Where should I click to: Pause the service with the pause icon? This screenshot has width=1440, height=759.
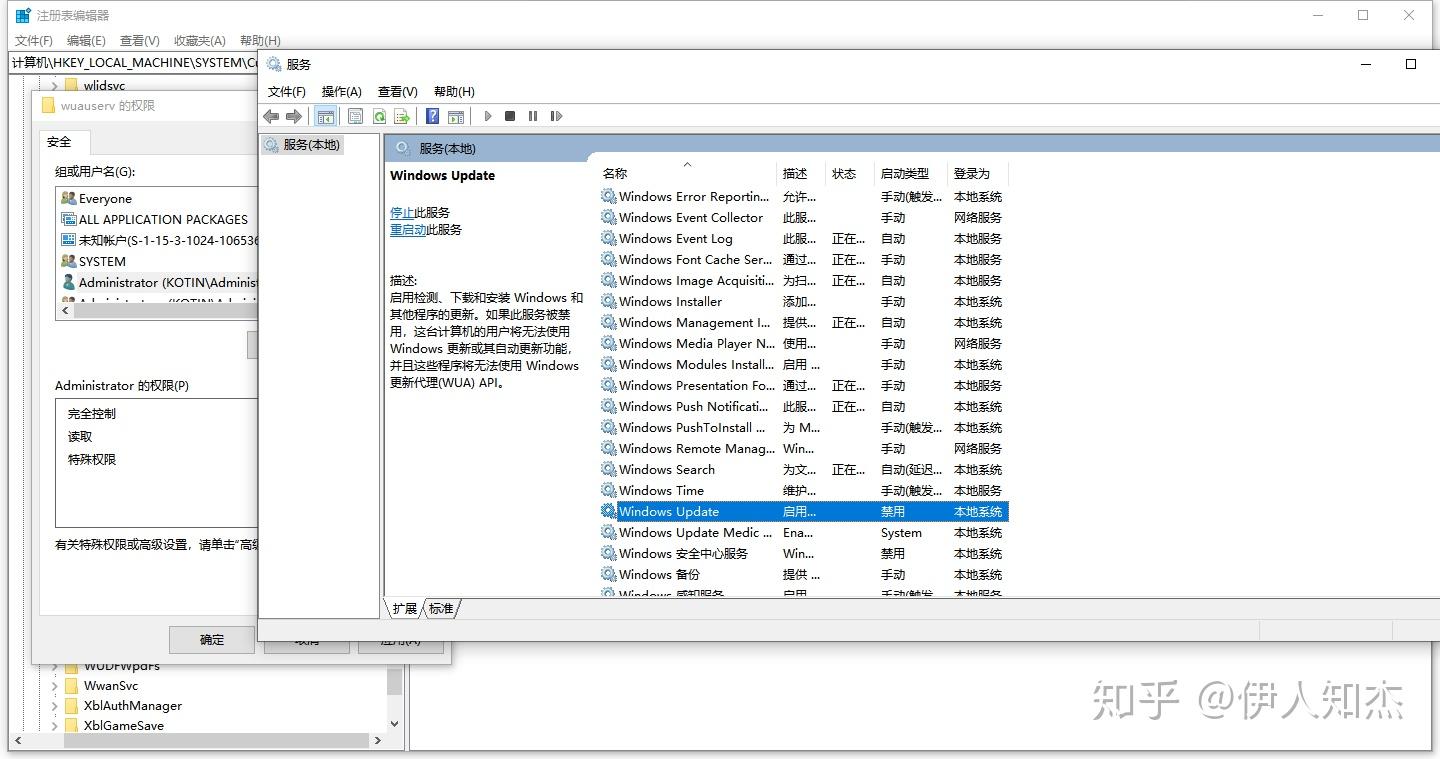[x=533, y=116]
